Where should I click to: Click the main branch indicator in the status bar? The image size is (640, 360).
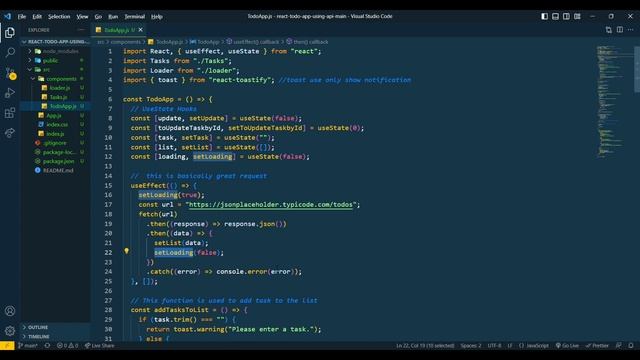pos(28,345)
